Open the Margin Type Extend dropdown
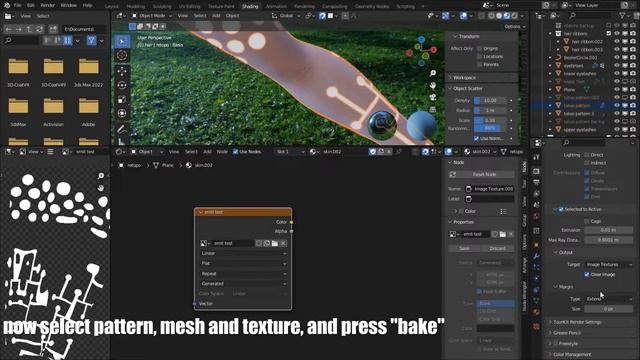Image resolution: width=640 pixels, height=360 pixels. click(x=609, y=299)
